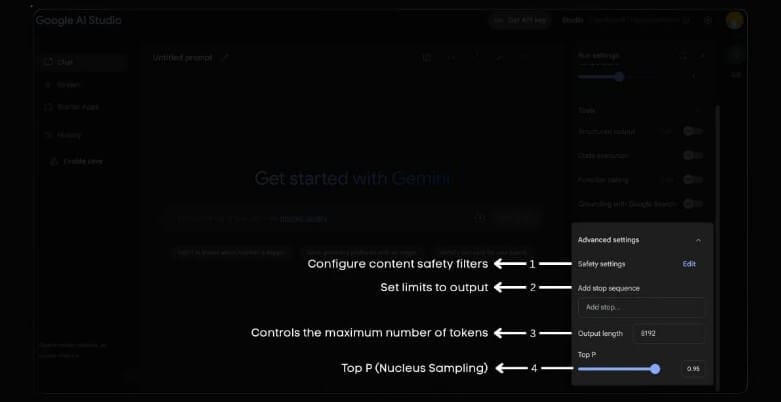The width and height of the screenshot is (781, 402).
Task: Toggle the Function calling switch
Action: 692,180
